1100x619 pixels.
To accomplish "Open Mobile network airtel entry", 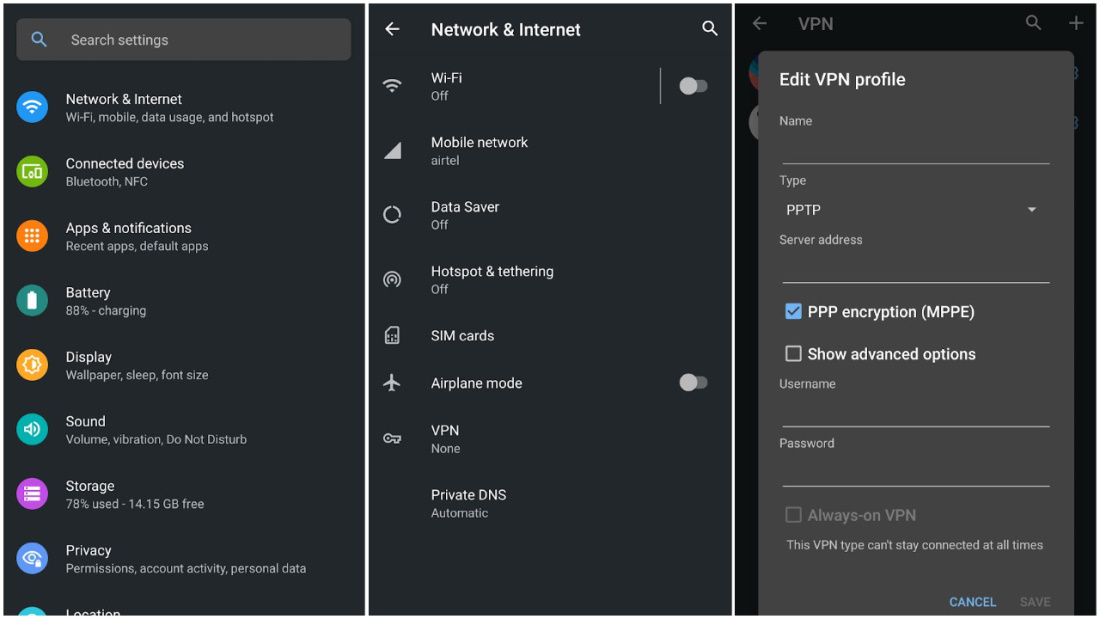I will 550,150.
